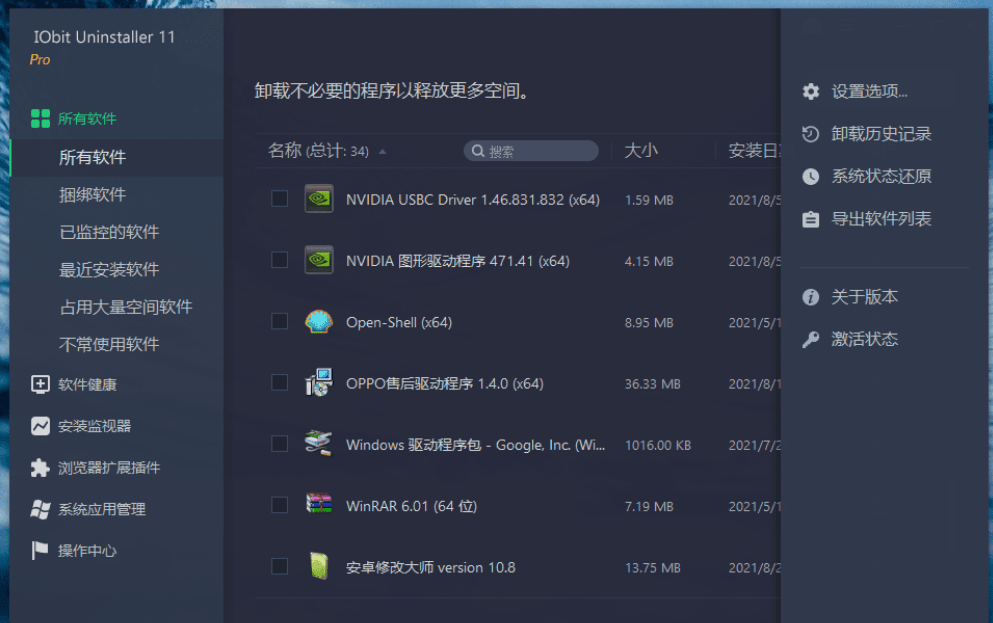Tick the Open-Shell (x64) checkbox
Screen dimensions: 993x623
pyautogui.click(x=279, y=322)
